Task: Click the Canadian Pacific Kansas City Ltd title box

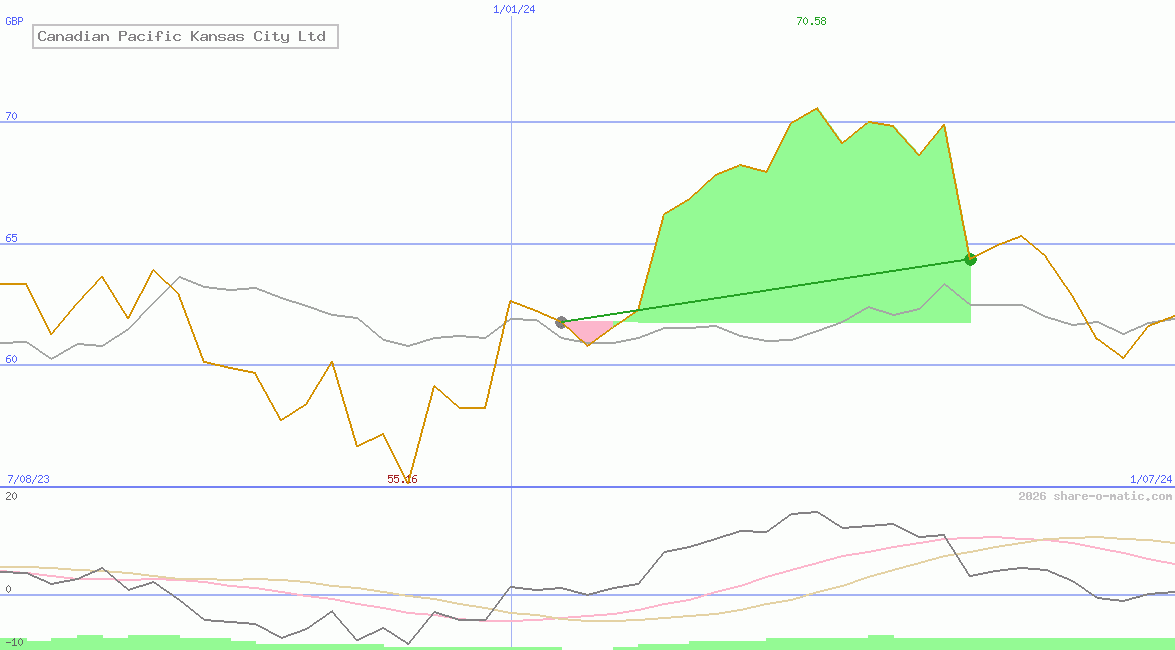Action: point(185,36)
